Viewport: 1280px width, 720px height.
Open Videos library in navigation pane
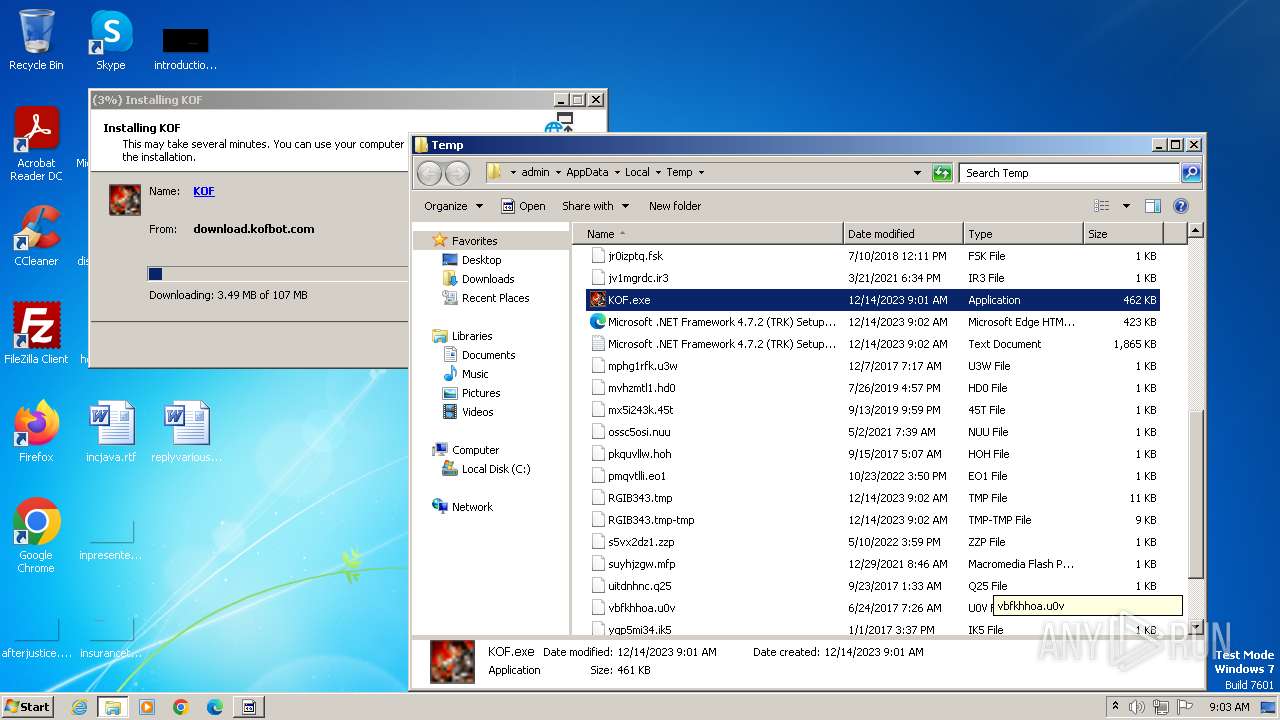477,412
